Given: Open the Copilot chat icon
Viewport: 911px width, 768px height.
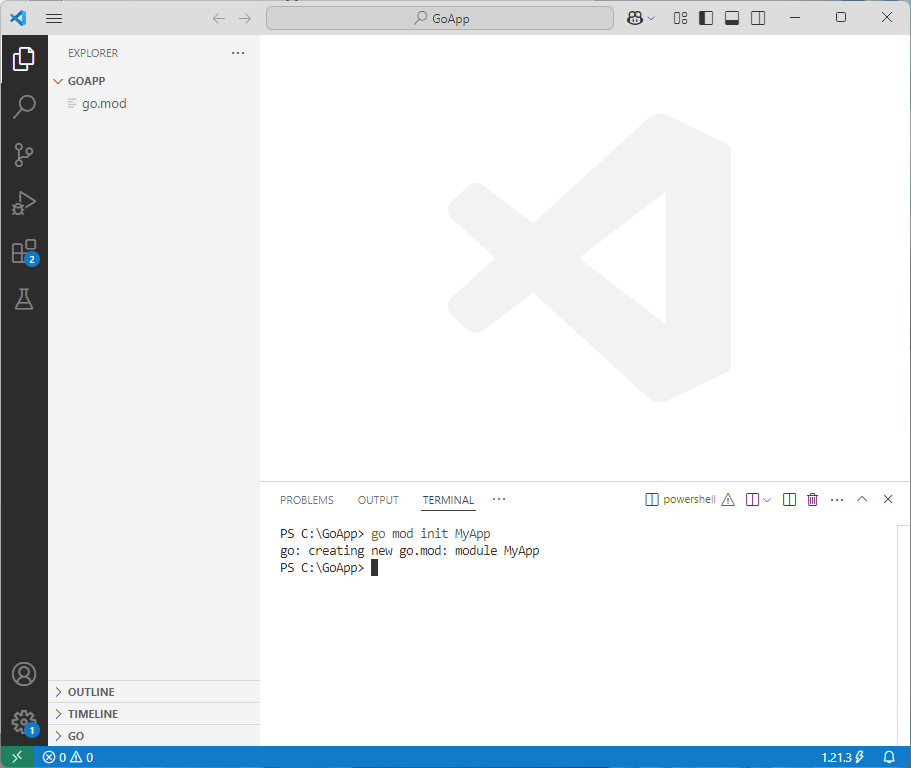Looking at the screenshot, I should (634, 19).
